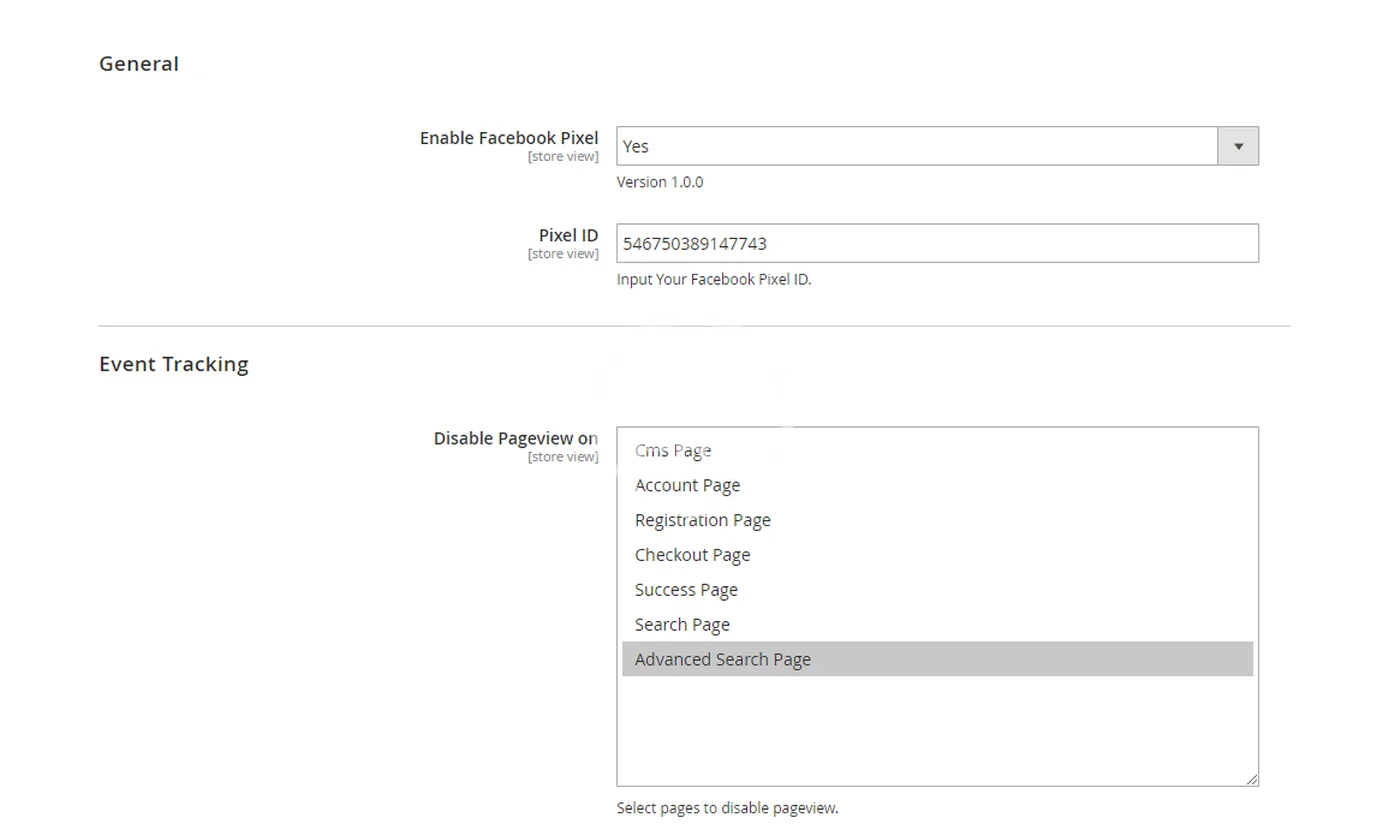The height and width of the screenshot is (830, 1383).
Task: Select Cms Page in the pageview list
Action: tap(673, 451)
